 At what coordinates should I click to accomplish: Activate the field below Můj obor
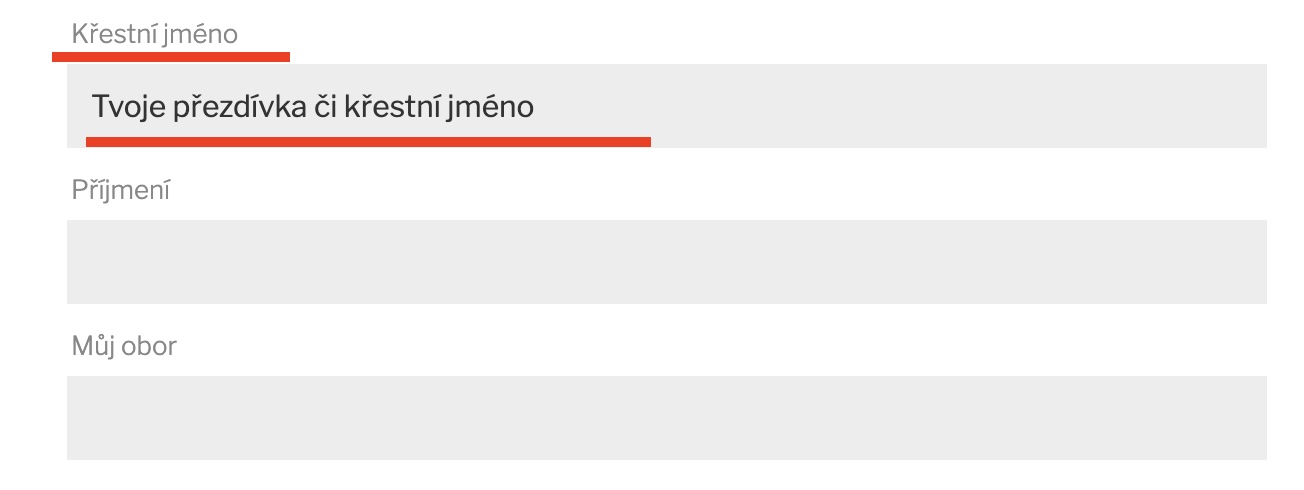pyautogui.click(x=667, y=418)
